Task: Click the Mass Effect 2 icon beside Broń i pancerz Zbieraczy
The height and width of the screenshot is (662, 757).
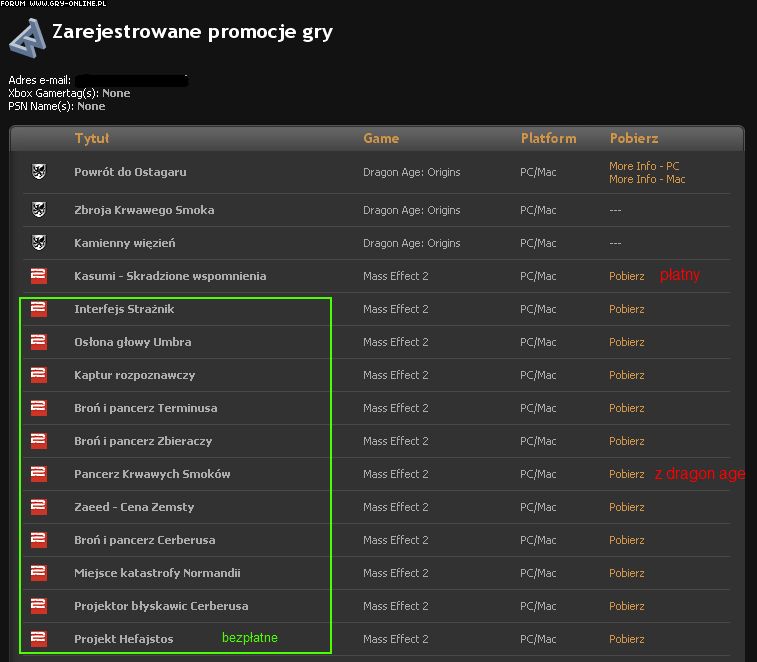Action: [39, 440]
